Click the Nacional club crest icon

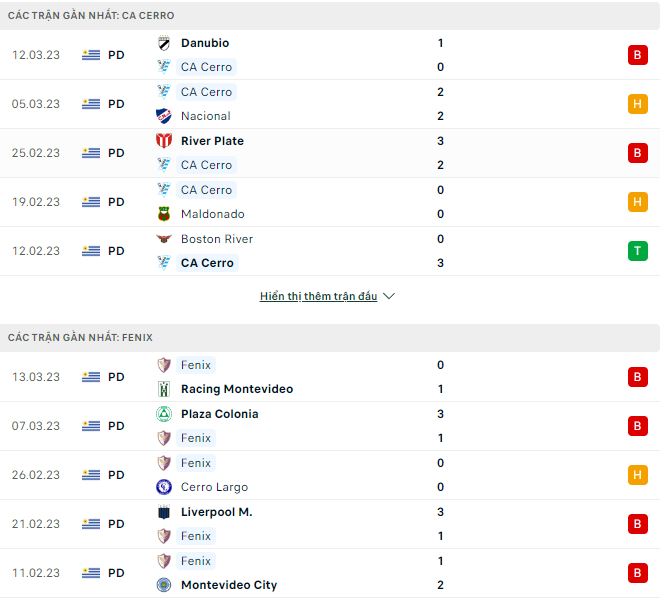pos(164,116)
